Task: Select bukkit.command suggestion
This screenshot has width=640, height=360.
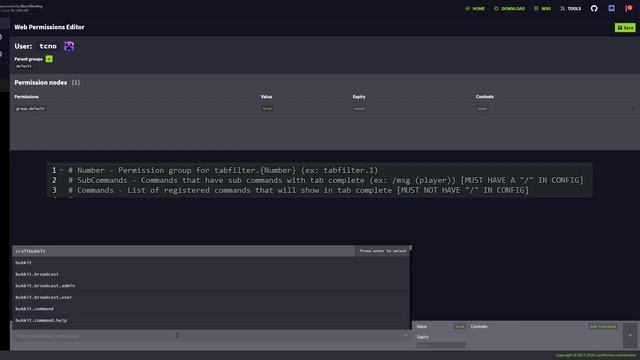Action: [x=211, y=309]
